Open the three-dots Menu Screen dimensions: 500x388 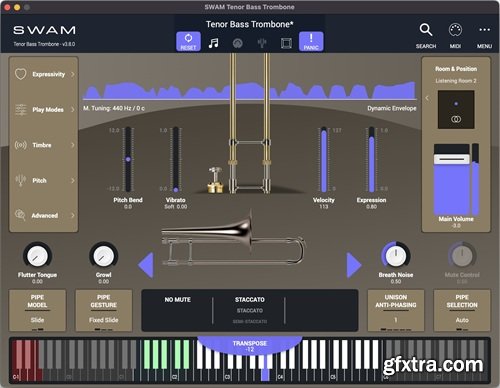coord(484,30)
